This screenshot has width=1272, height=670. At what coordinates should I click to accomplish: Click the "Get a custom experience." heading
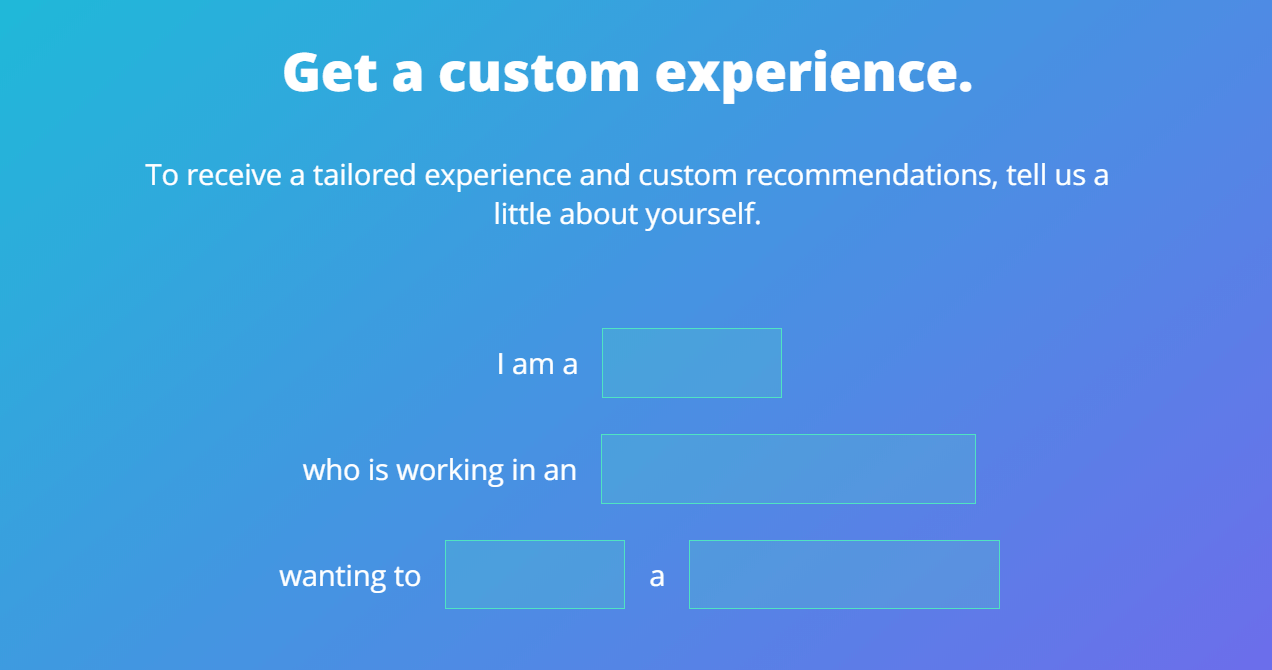[628, 72]
